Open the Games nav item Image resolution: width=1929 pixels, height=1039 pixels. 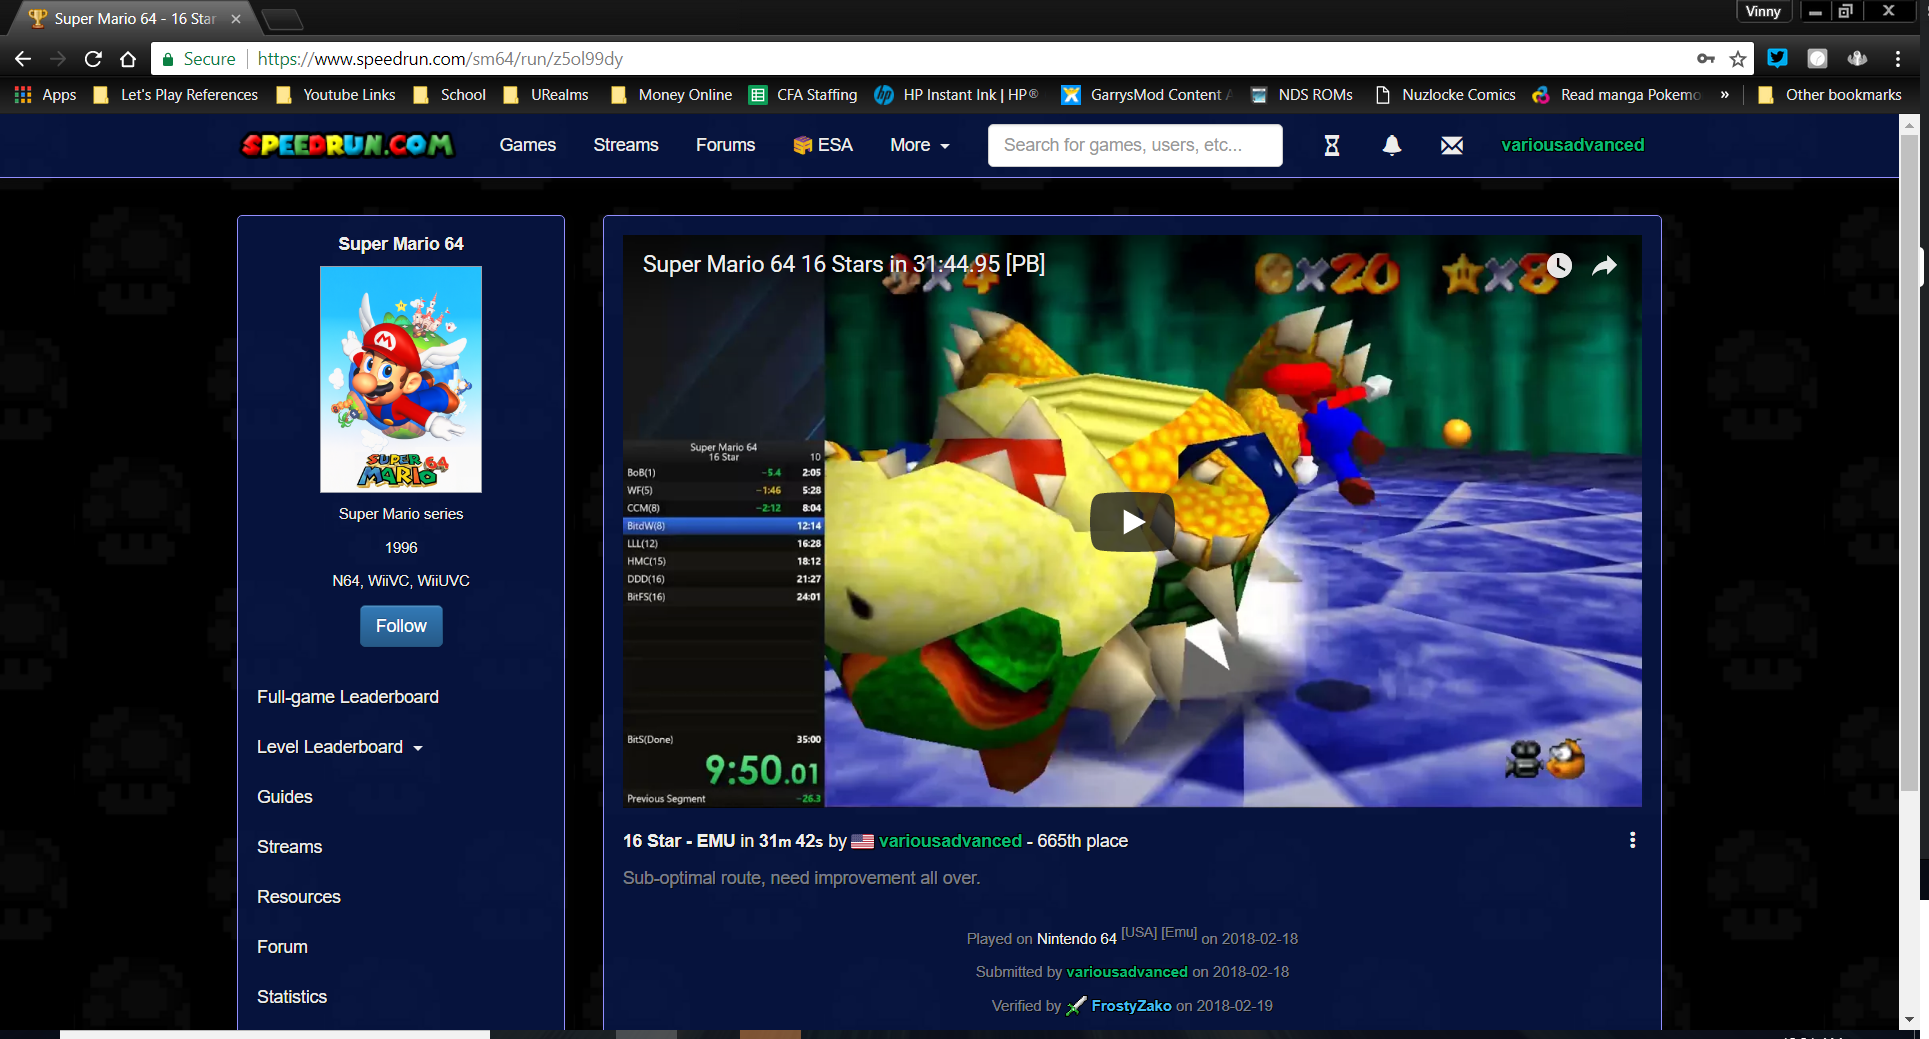(x=528, y=145)
